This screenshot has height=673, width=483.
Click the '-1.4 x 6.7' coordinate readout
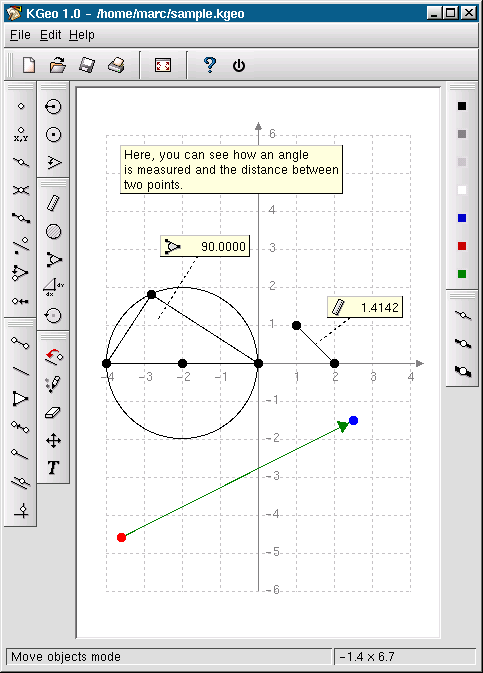click(x=367, y=657)
